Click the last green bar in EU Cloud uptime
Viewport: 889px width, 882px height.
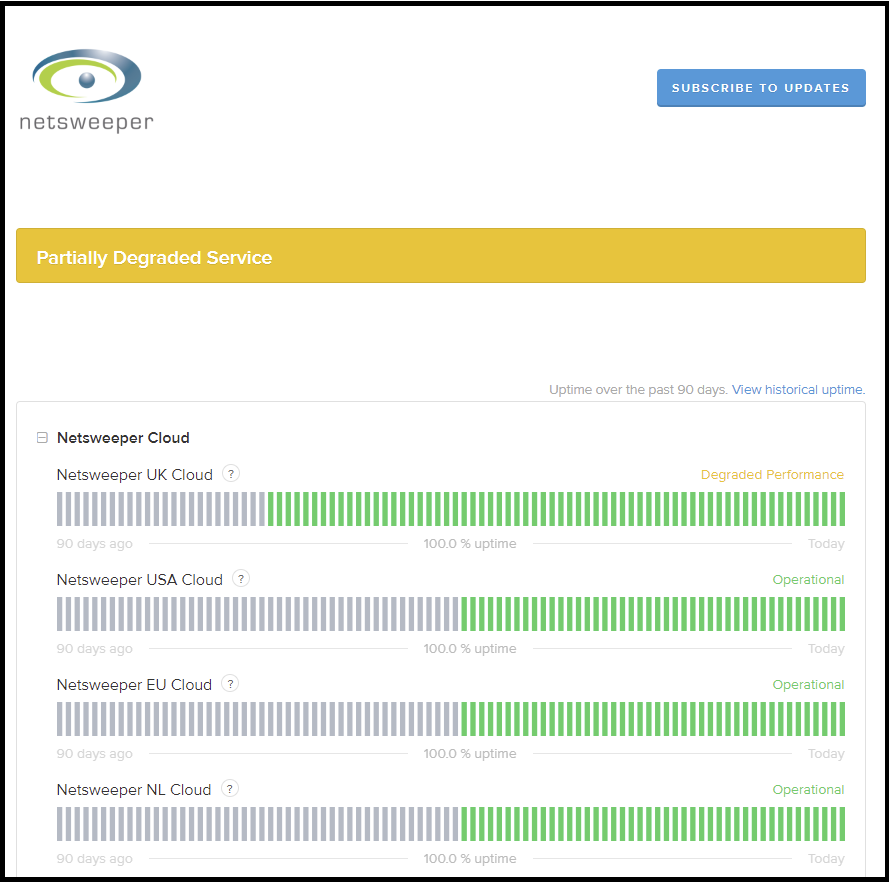pyautogui.click(x=842, y=719)
